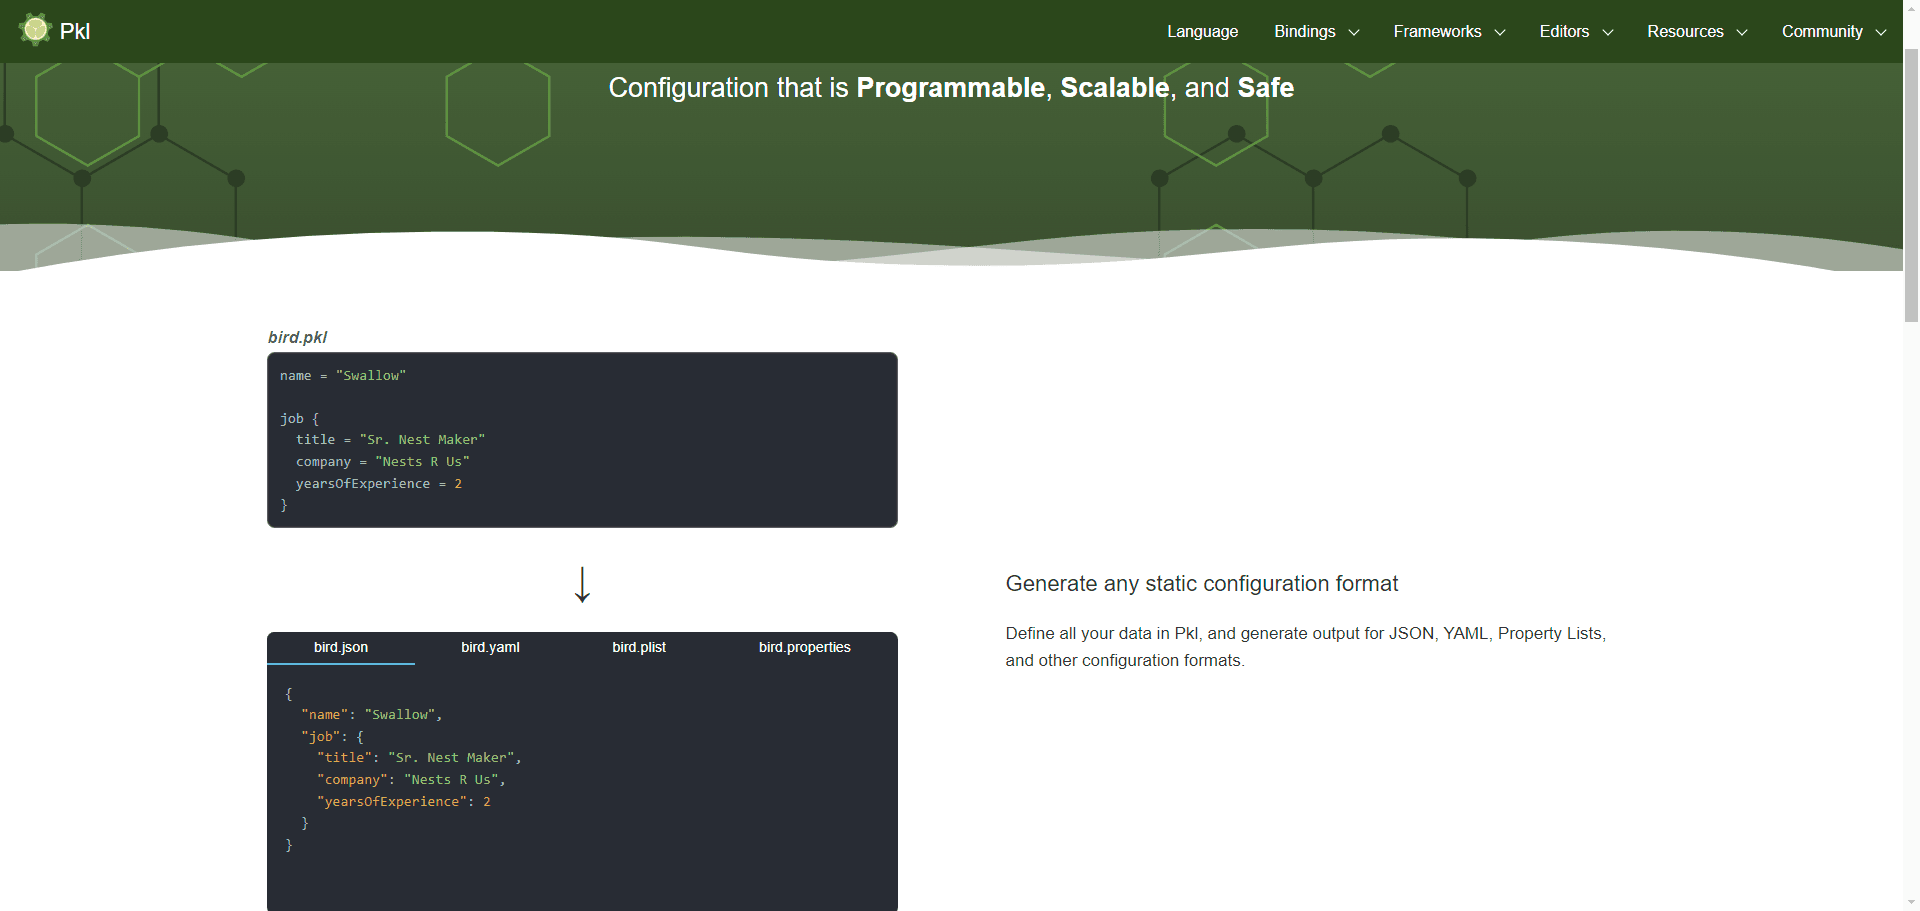
Task: Click the "yearsOfExperience": 2 JSON line
Action: [404, 802]
